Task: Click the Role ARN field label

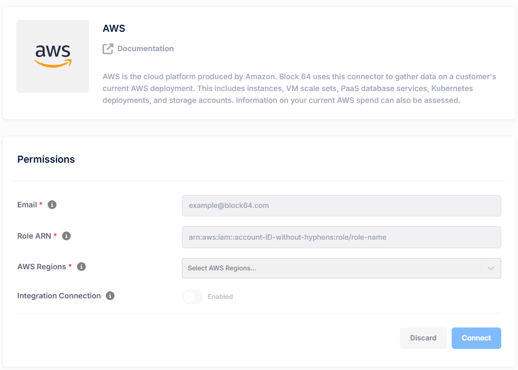Action: 34,236
